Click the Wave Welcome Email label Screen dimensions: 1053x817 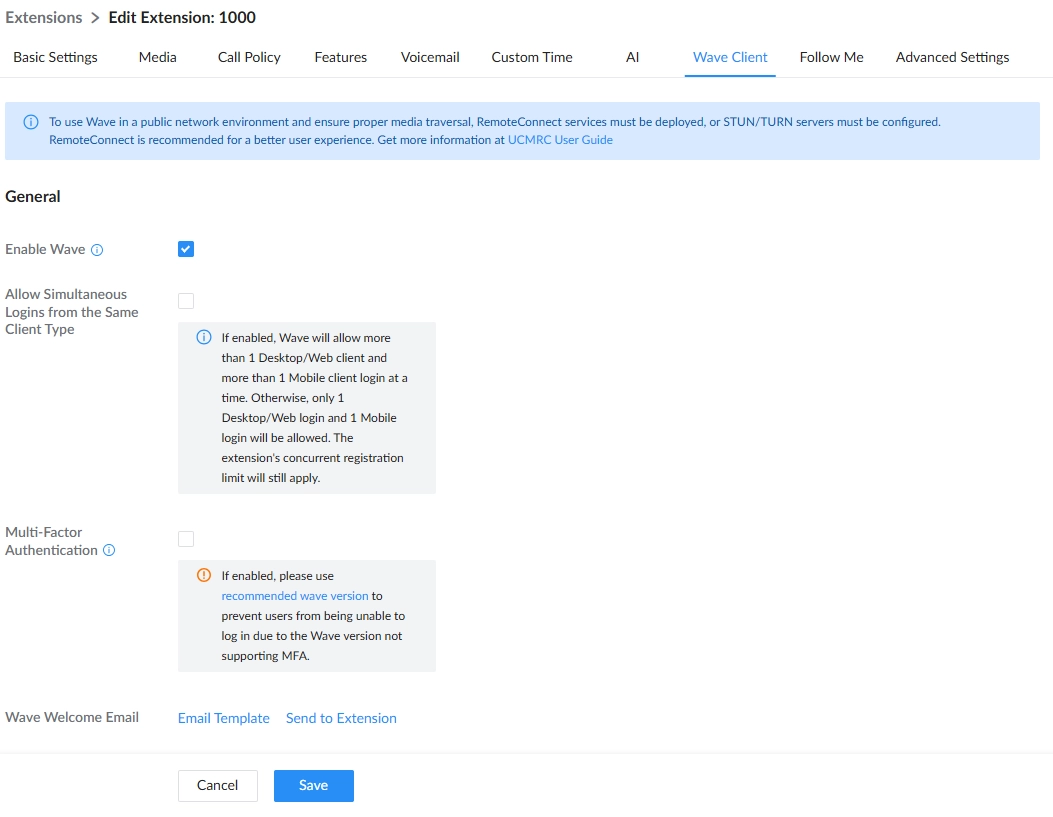point(72,717)
